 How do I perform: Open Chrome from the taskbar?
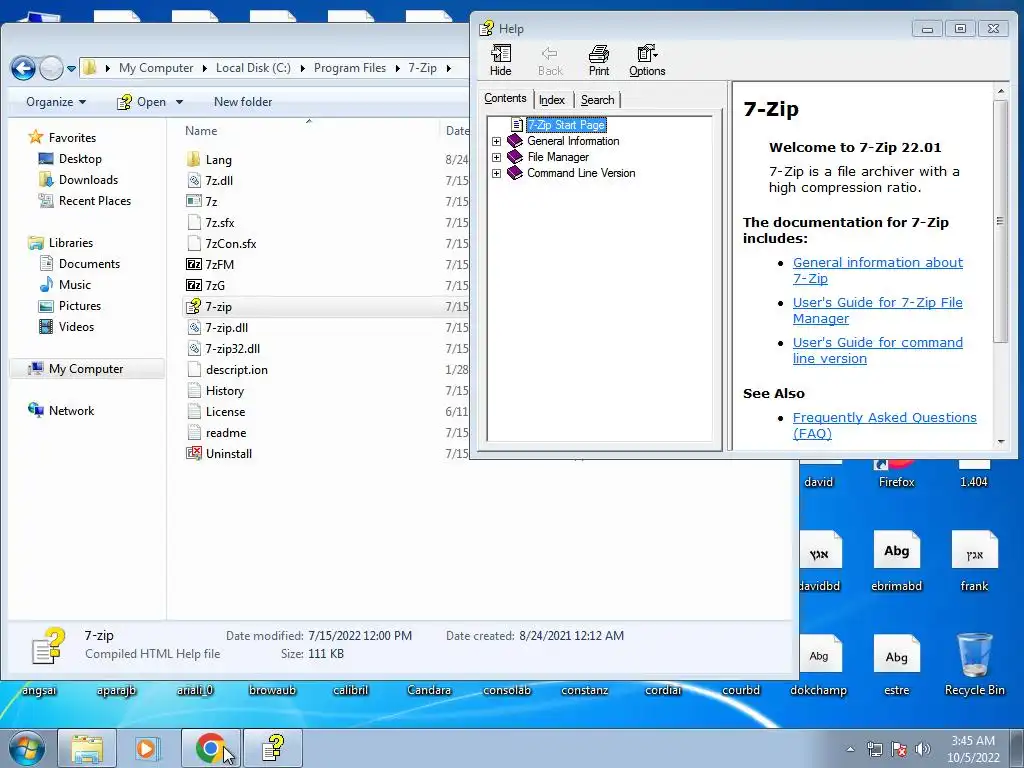click(210, 748)
